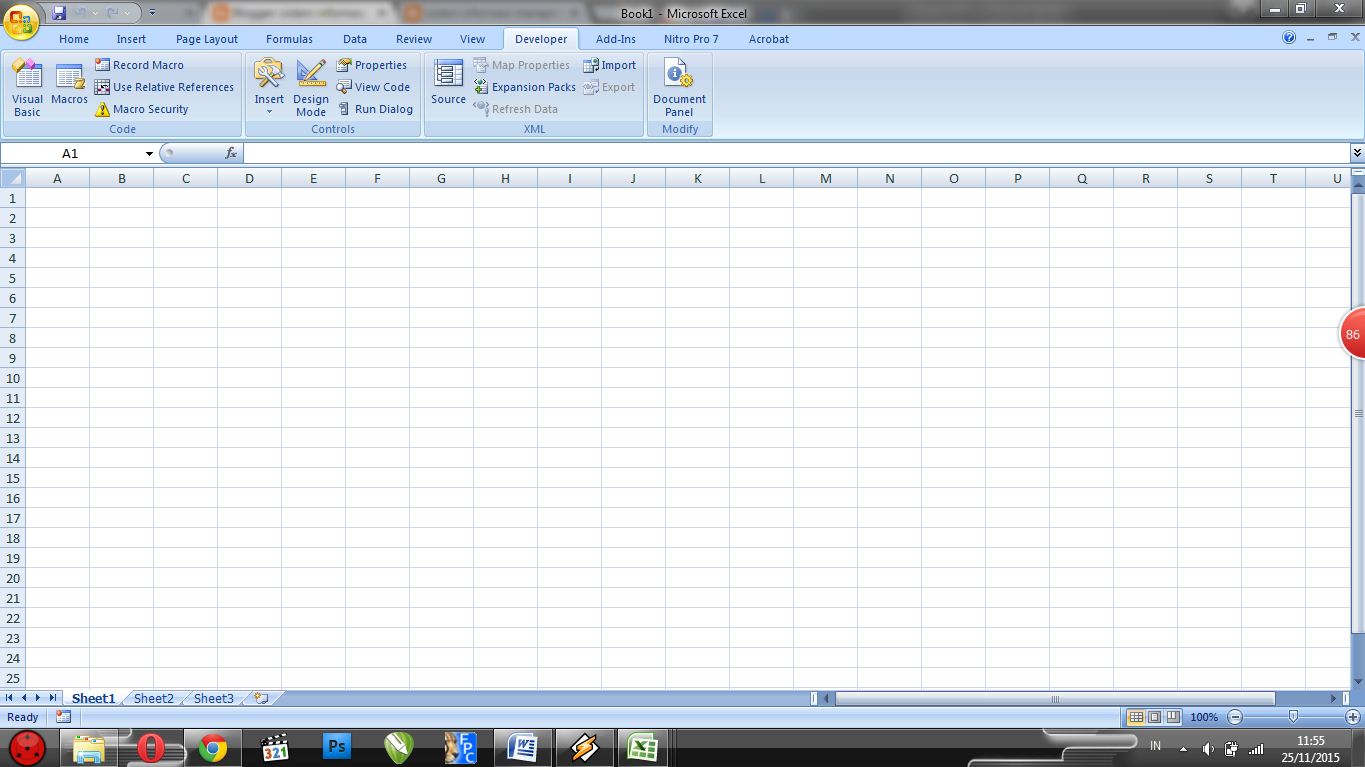Open the Document Panel
Image resolution: width=1365 pixels, height=767 pixels.
[x=679, y=88]
